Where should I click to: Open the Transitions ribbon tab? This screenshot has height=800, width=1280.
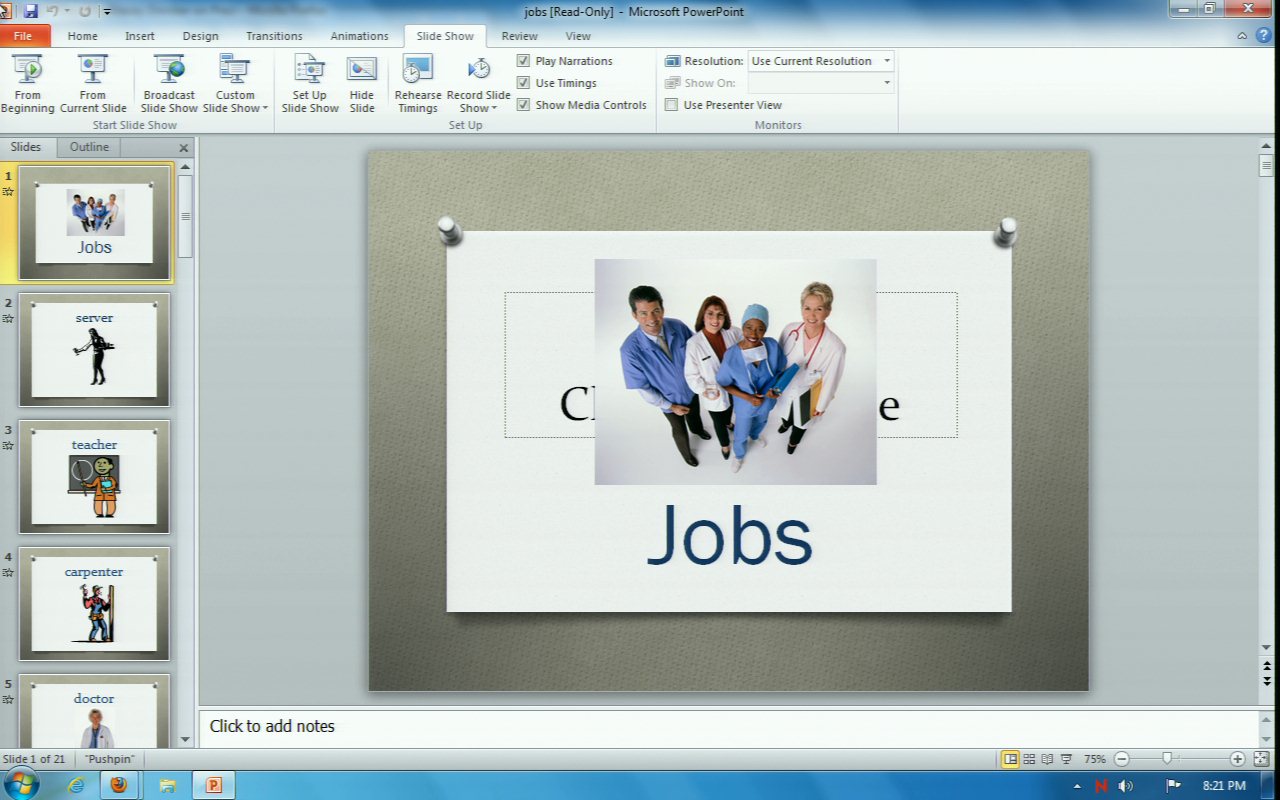coord(274,36)
